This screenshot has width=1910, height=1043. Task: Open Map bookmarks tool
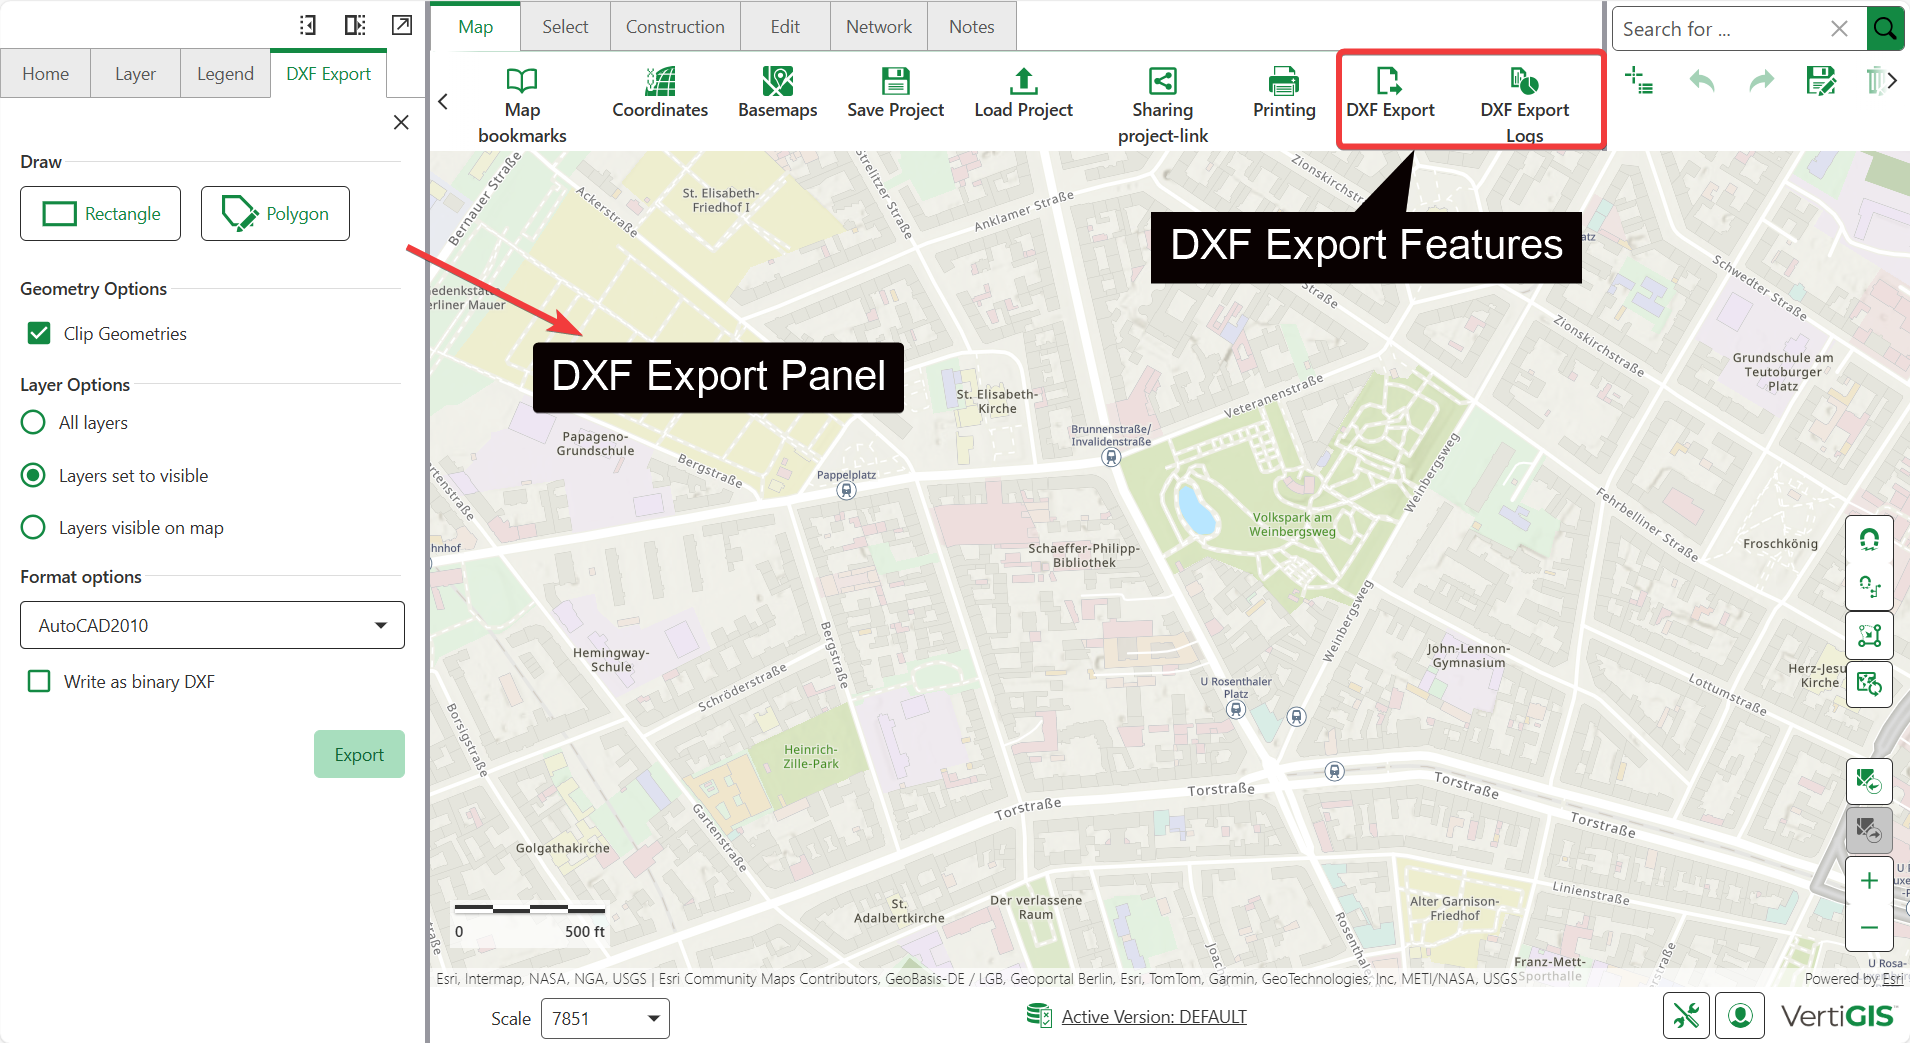[521, 105]
